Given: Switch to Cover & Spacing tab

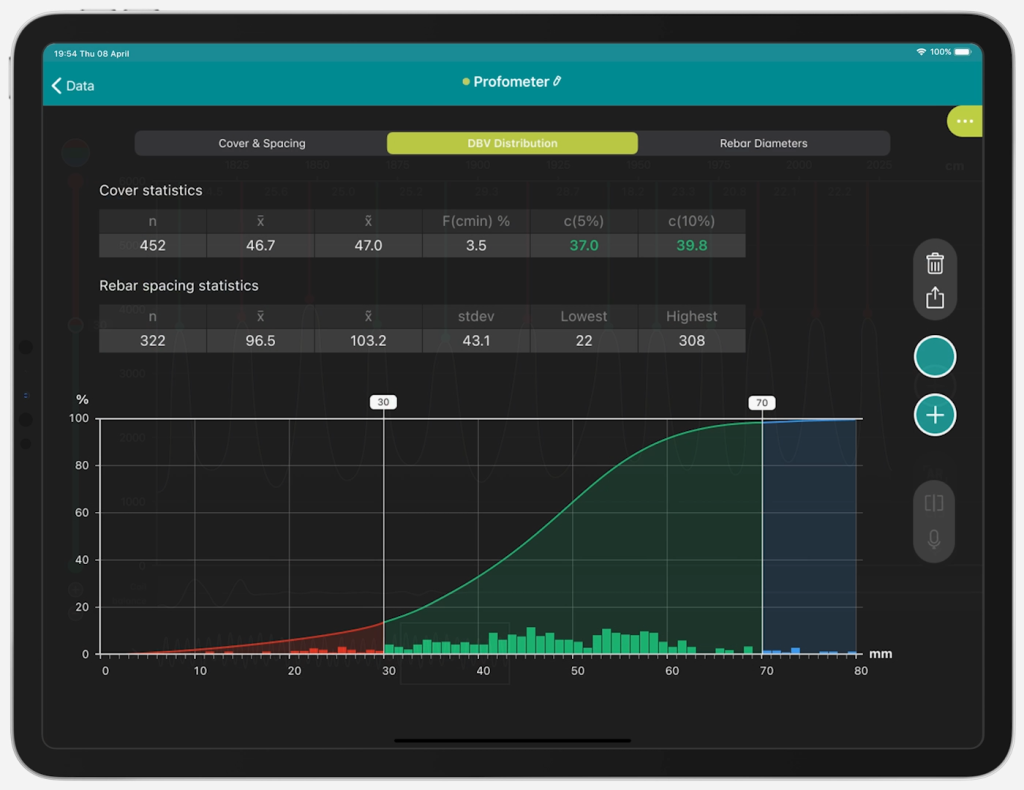Looking at the screenshot, I should (261, 143).
